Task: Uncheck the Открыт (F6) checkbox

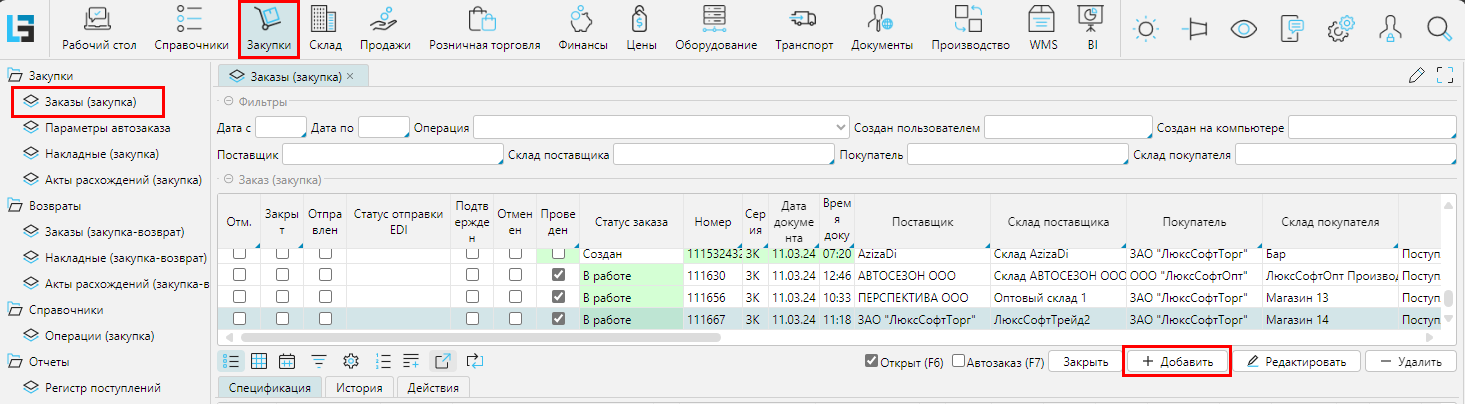Action: (x=871, y=361)
